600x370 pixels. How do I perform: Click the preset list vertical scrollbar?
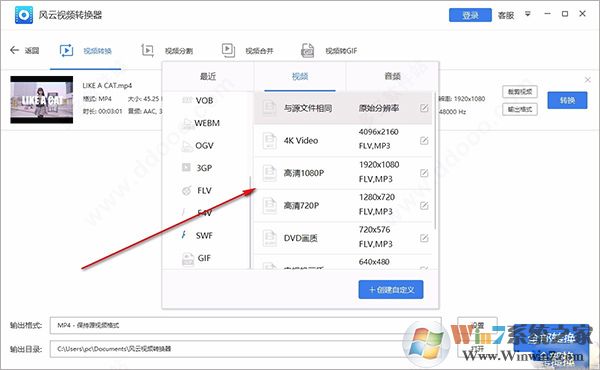[x=435, y=161]
